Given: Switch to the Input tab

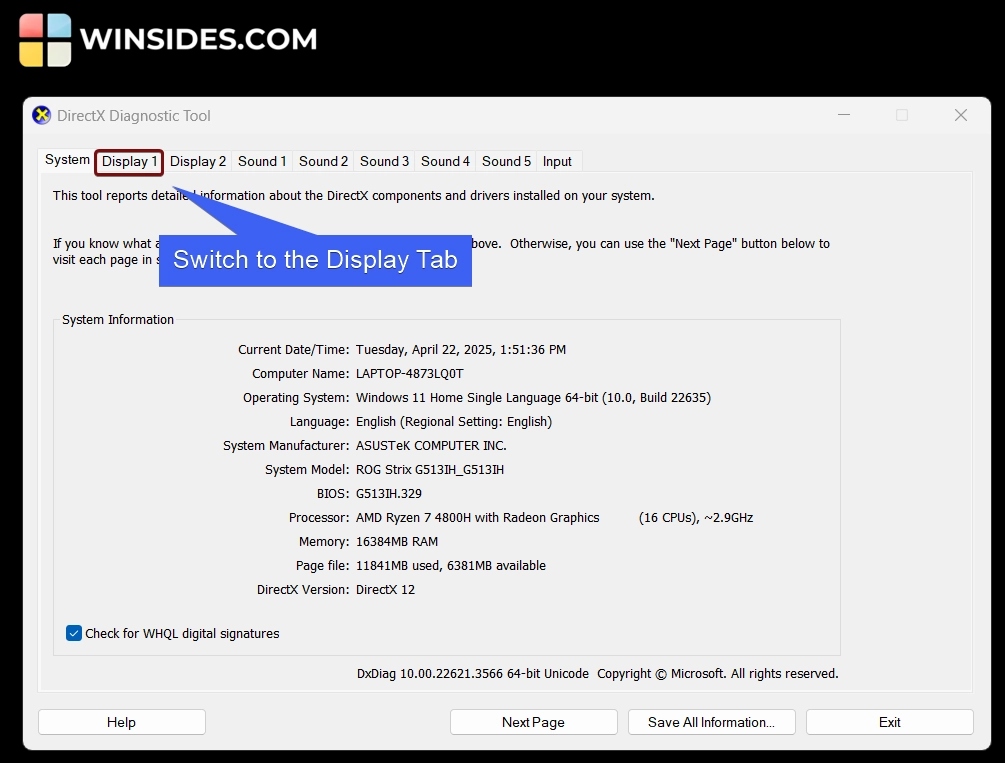Looking at the screenshot, I should pos(557,162).
